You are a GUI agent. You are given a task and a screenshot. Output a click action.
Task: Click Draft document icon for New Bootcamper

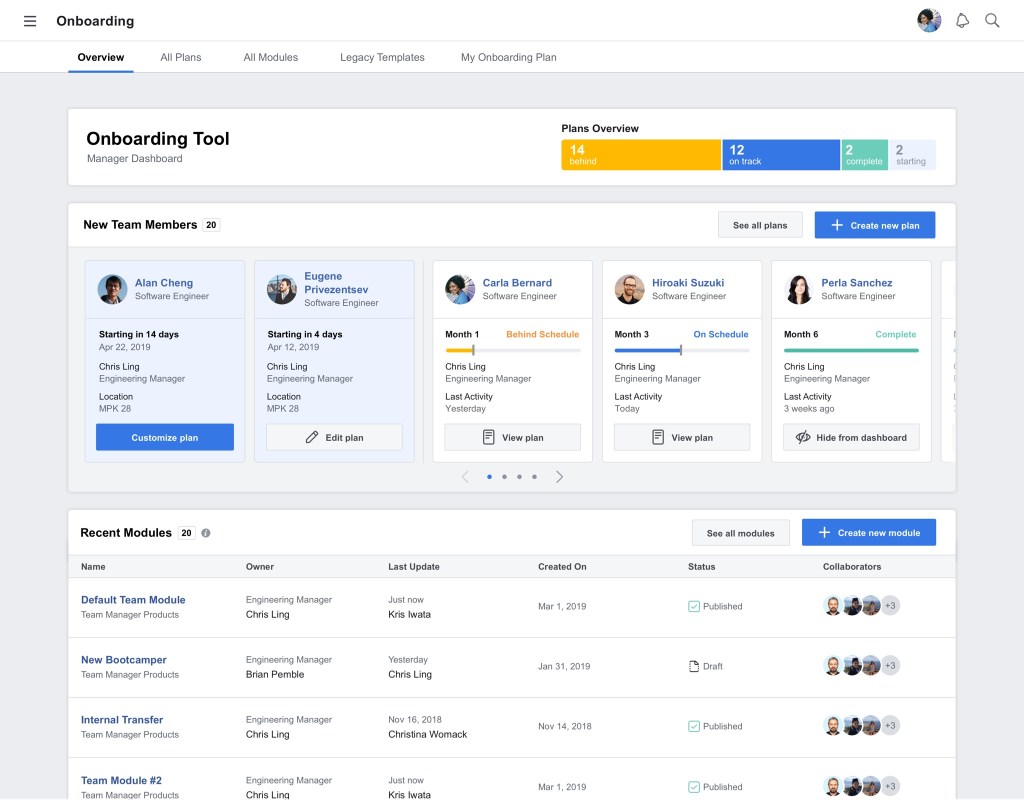[x=694, y=666]
